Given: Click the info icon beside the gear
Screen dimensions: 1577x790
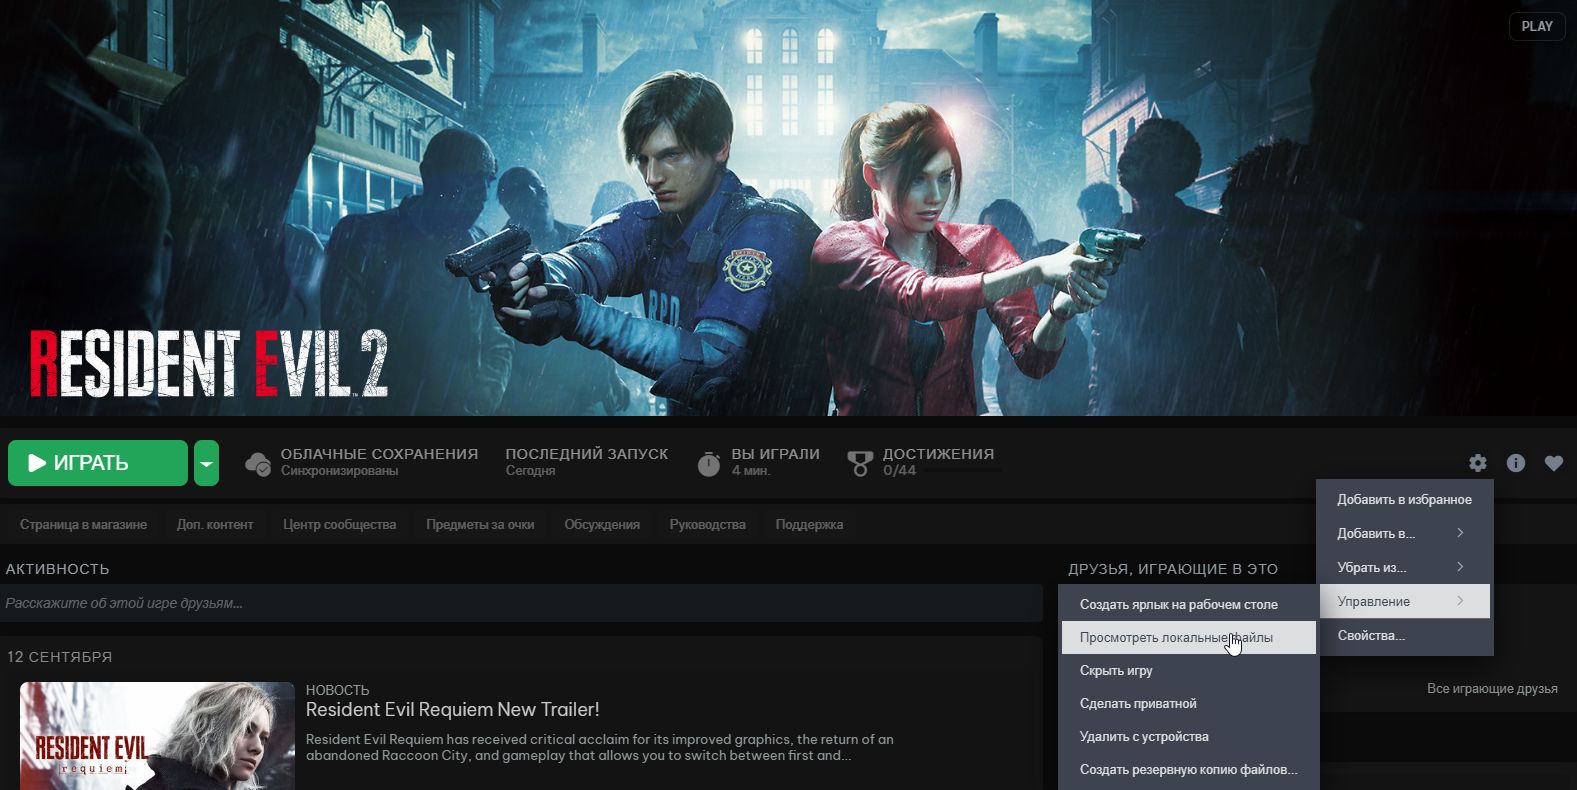Looking at the screenshot, I should coord(1516,463).
